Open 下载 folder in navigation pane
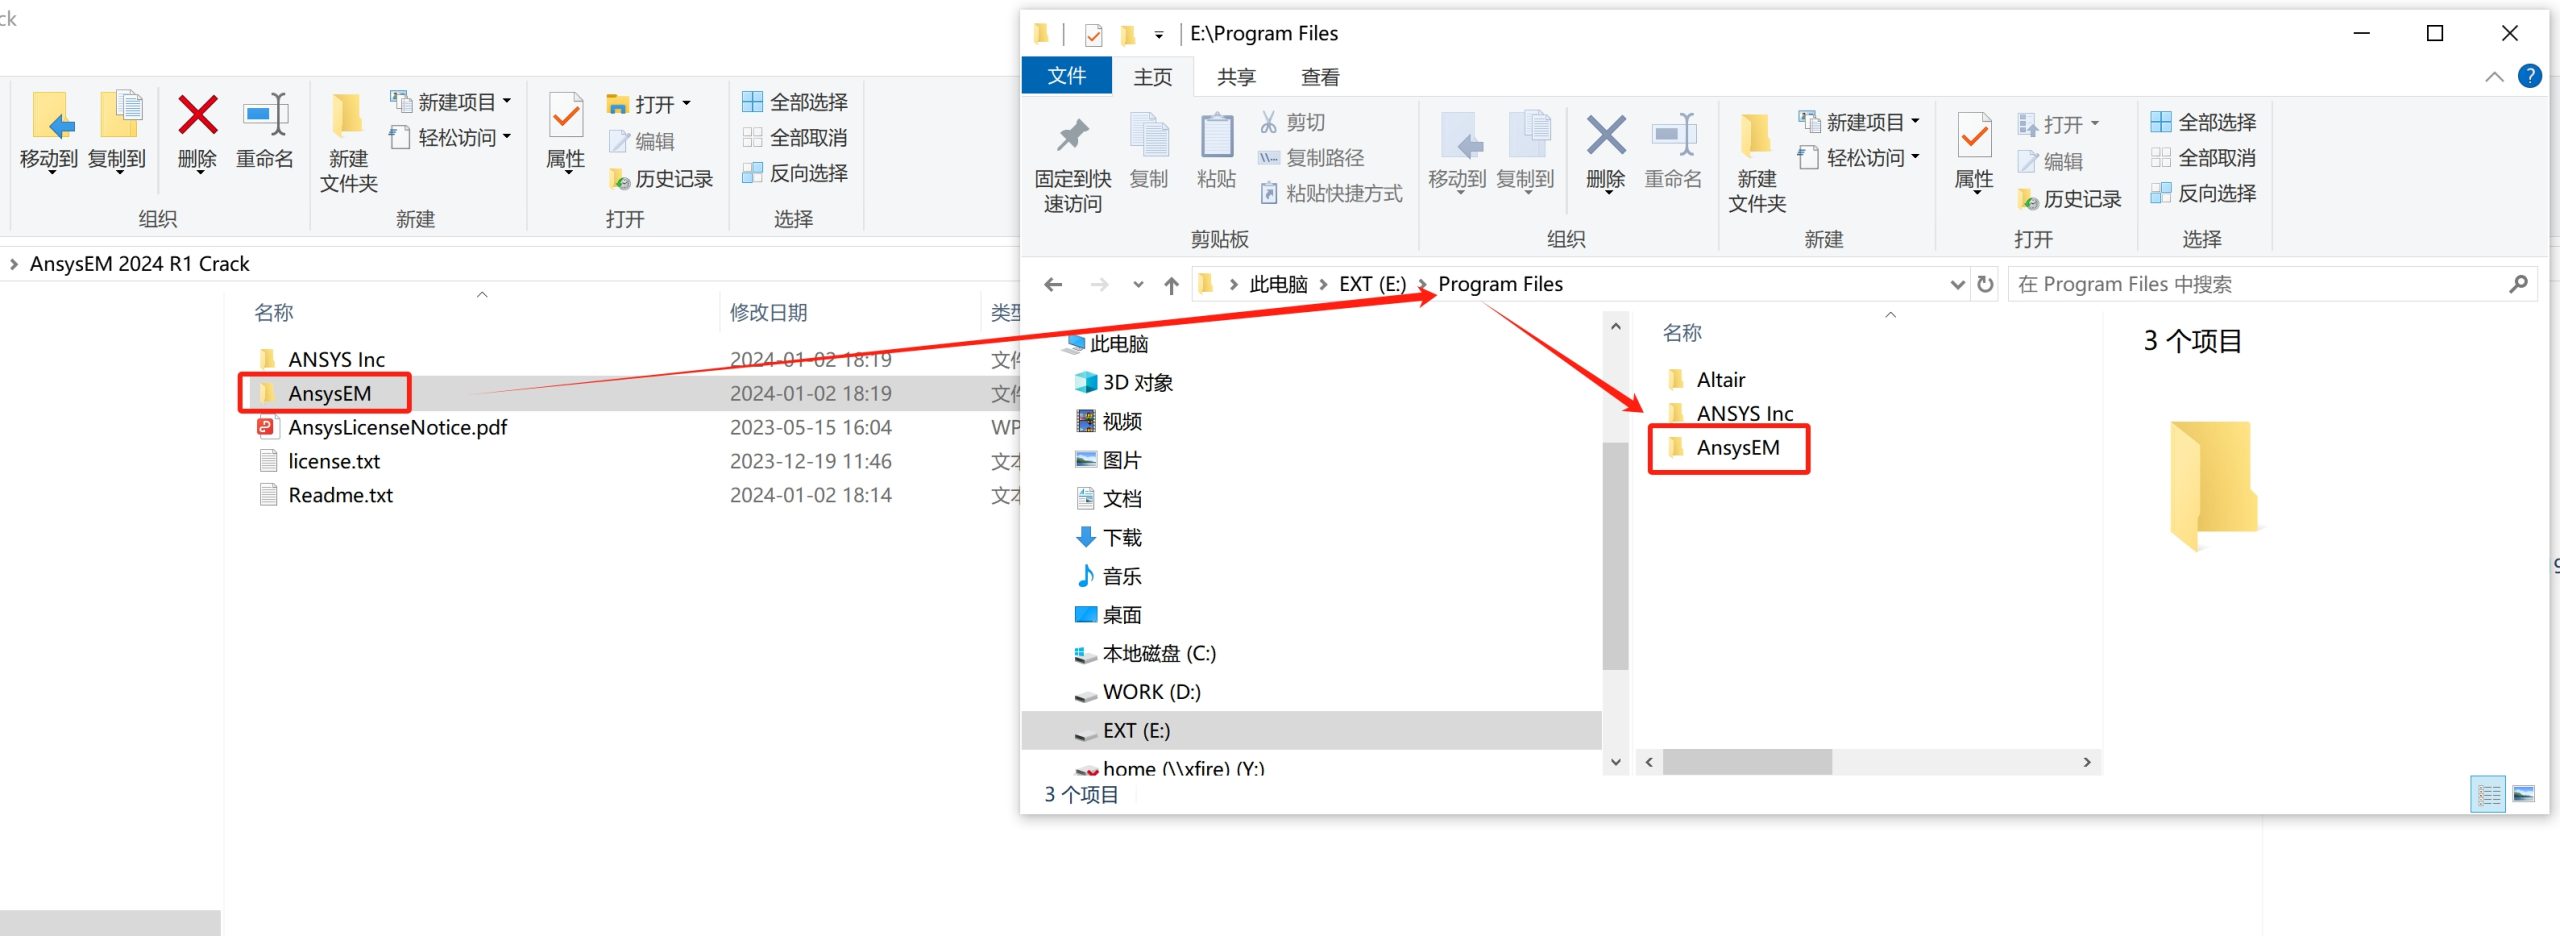This screenshot has width=2560, height=936. pyautogui.click(x=1121, y=537)
